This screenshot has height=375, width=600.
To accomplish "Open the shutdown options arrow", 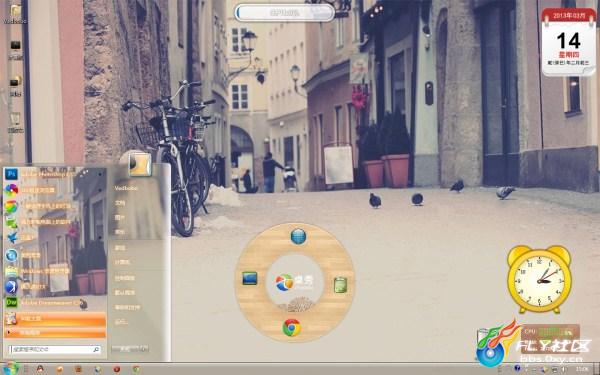I will click(144, 349).
